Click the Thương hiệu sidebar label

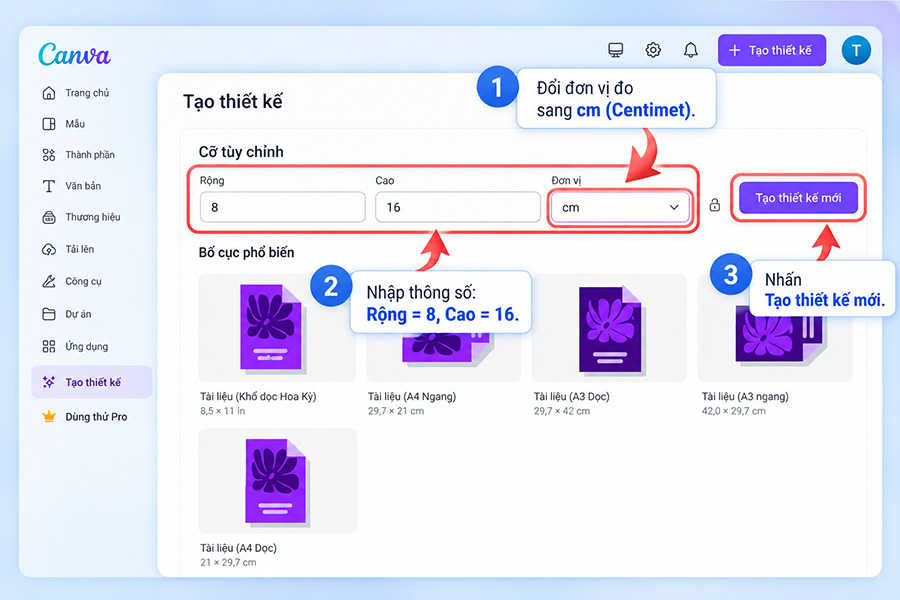(93, 217)
